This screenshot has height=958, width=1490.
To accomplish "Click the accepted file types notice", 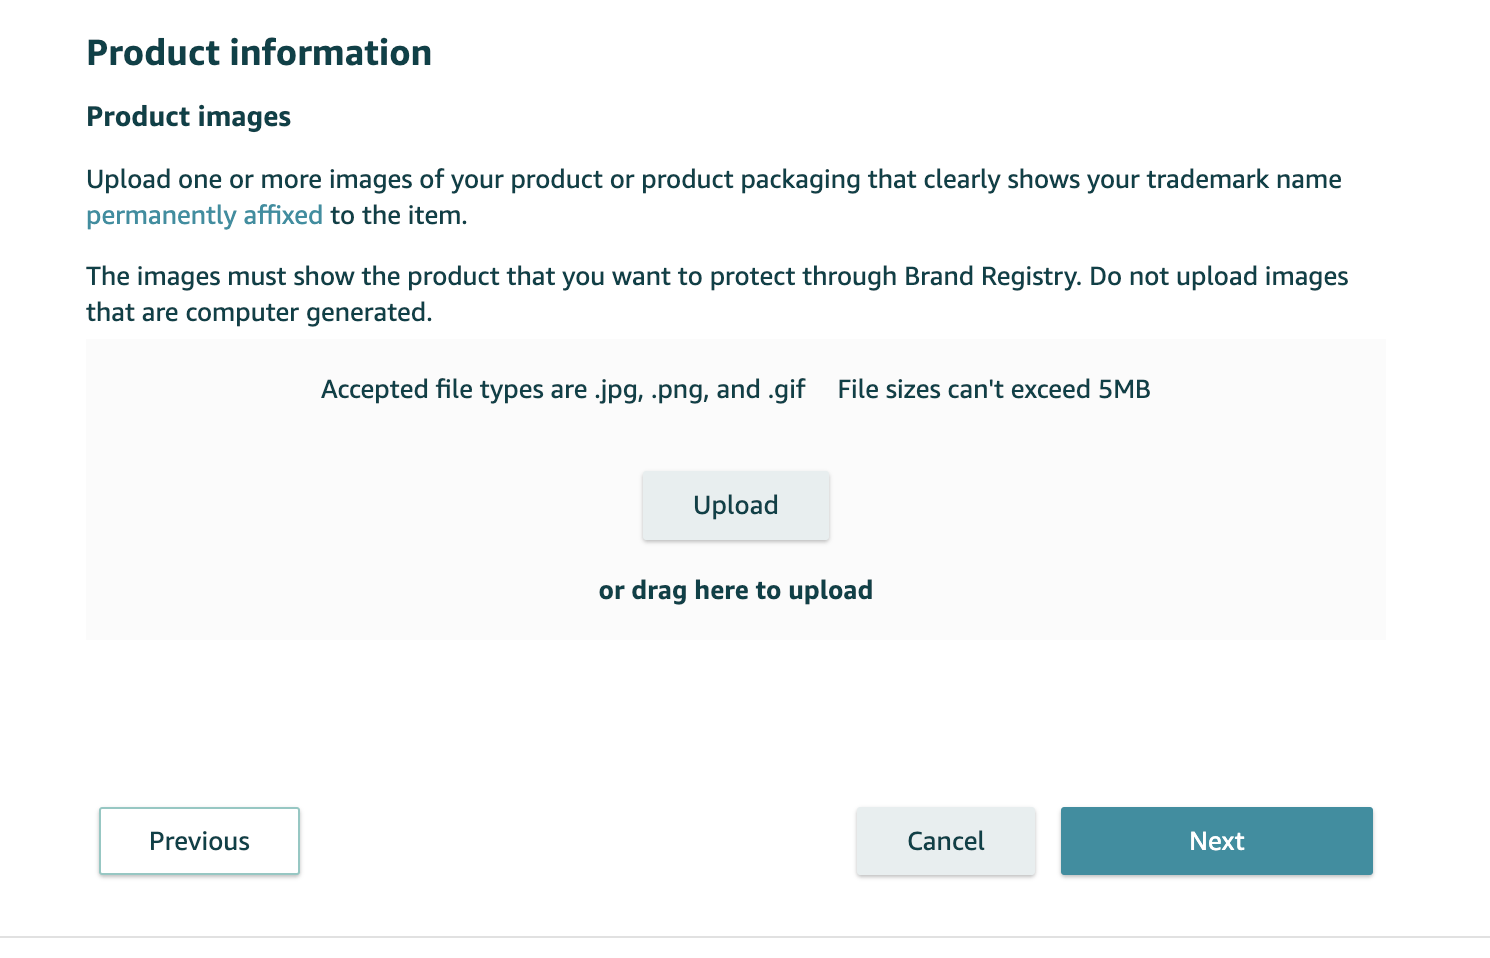I will pos(562,390).
